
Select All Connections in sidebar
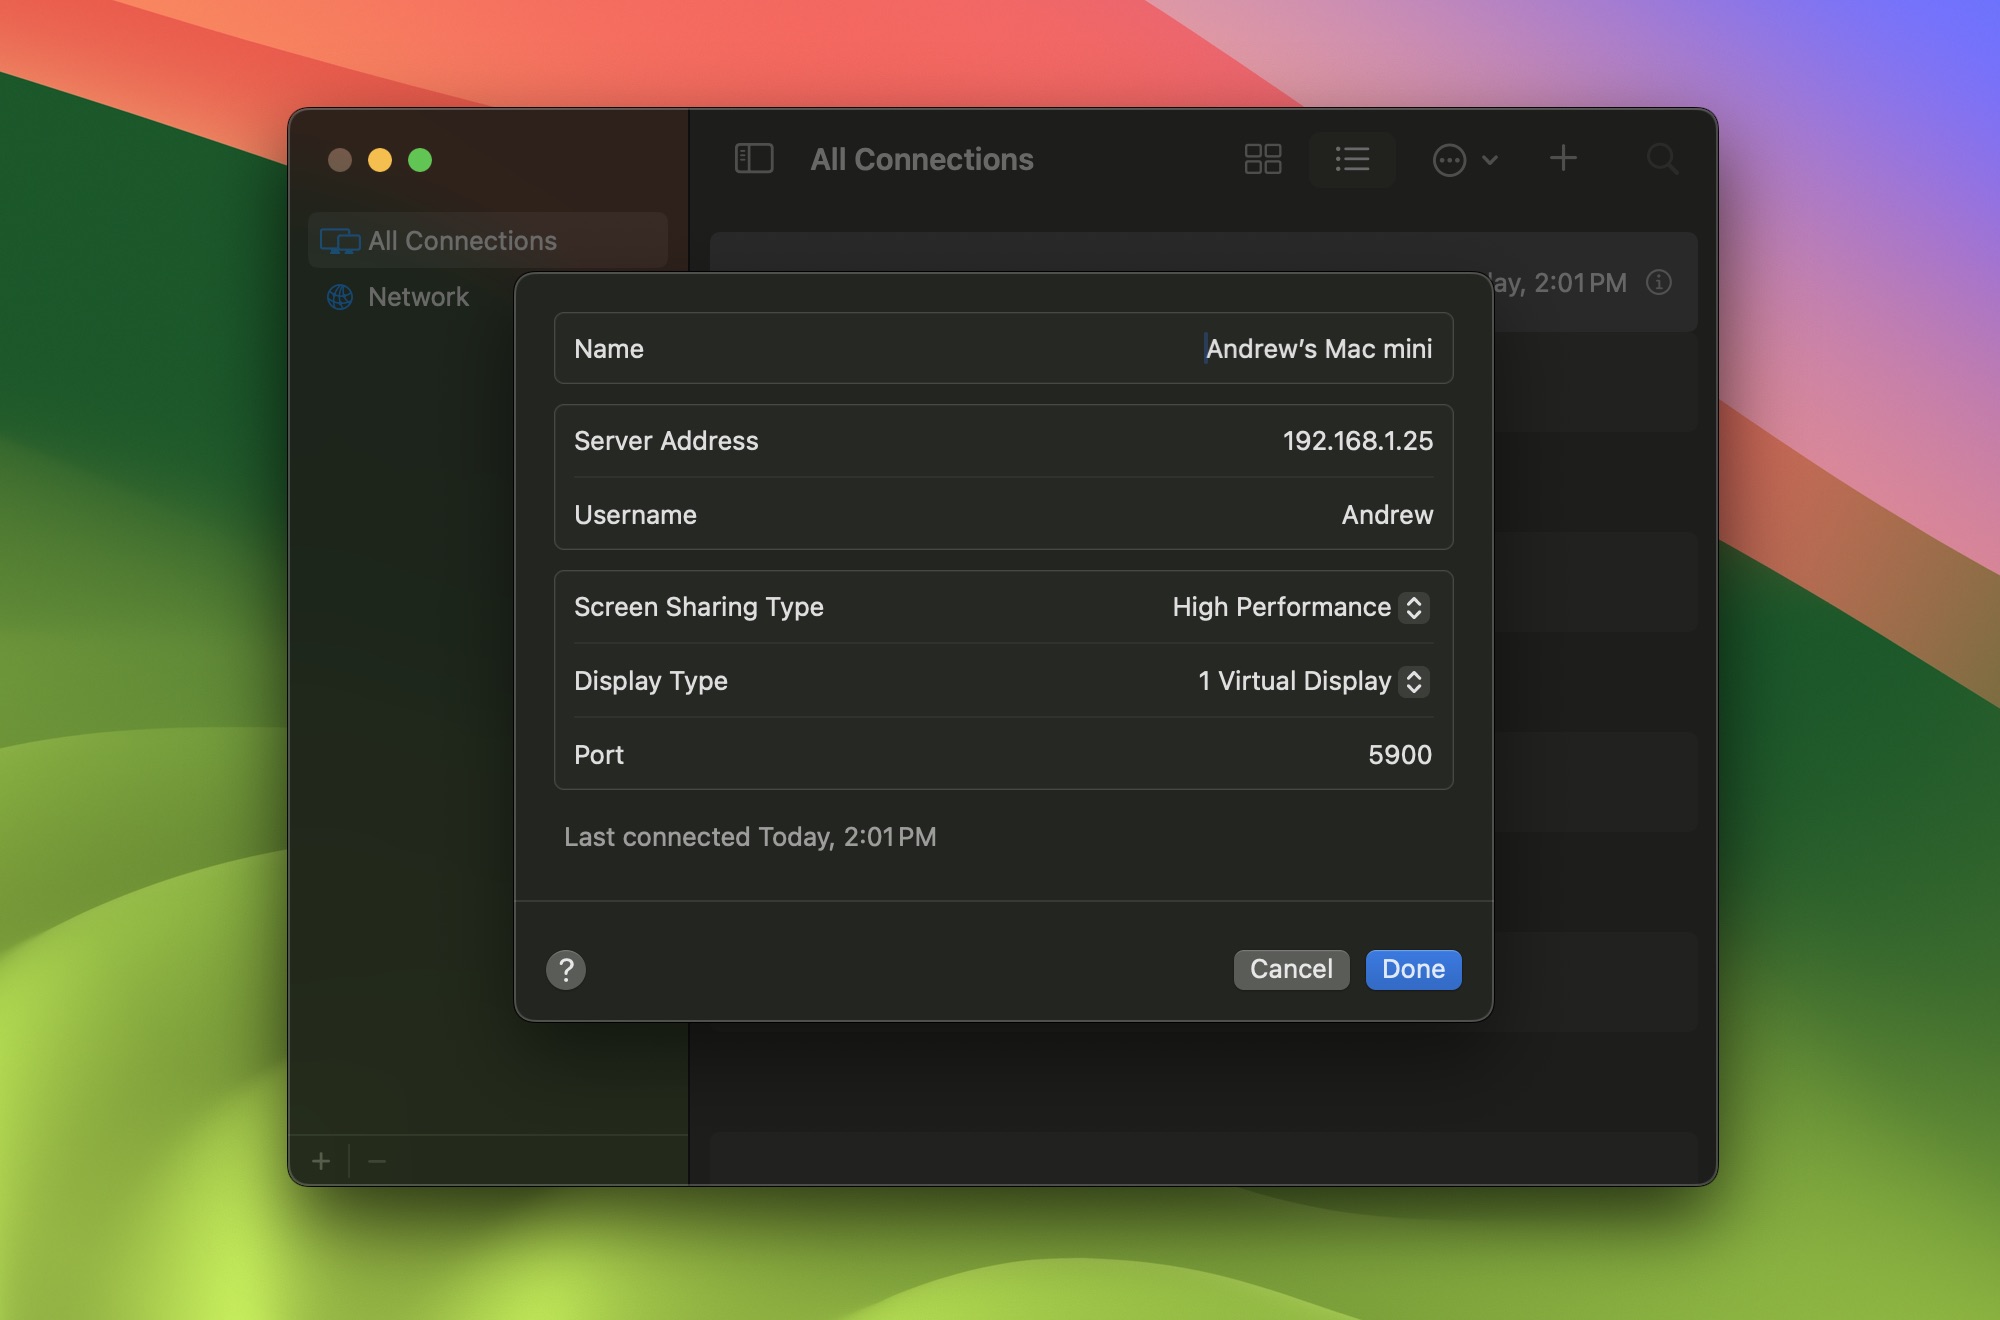click(462, 240)
